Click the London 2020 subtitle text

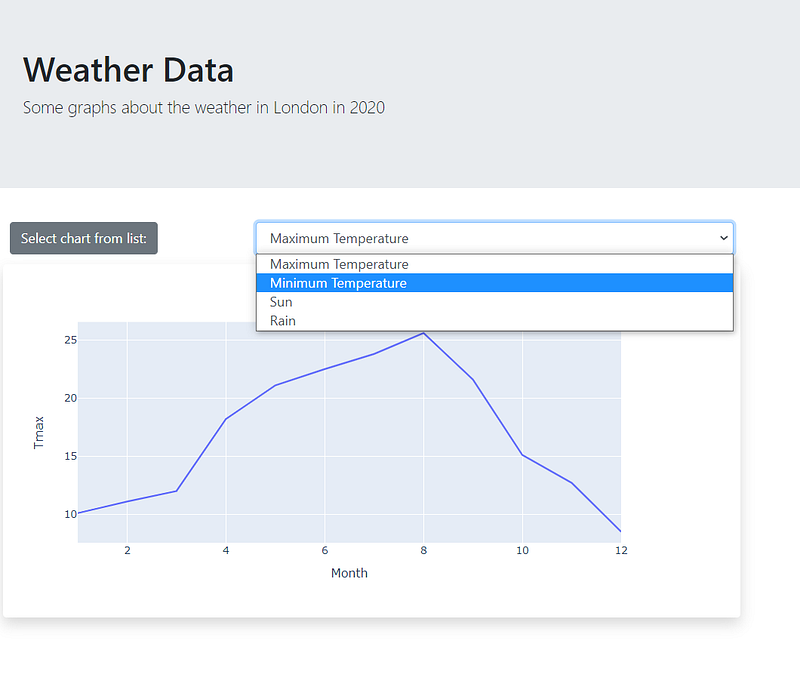[204, 108]
